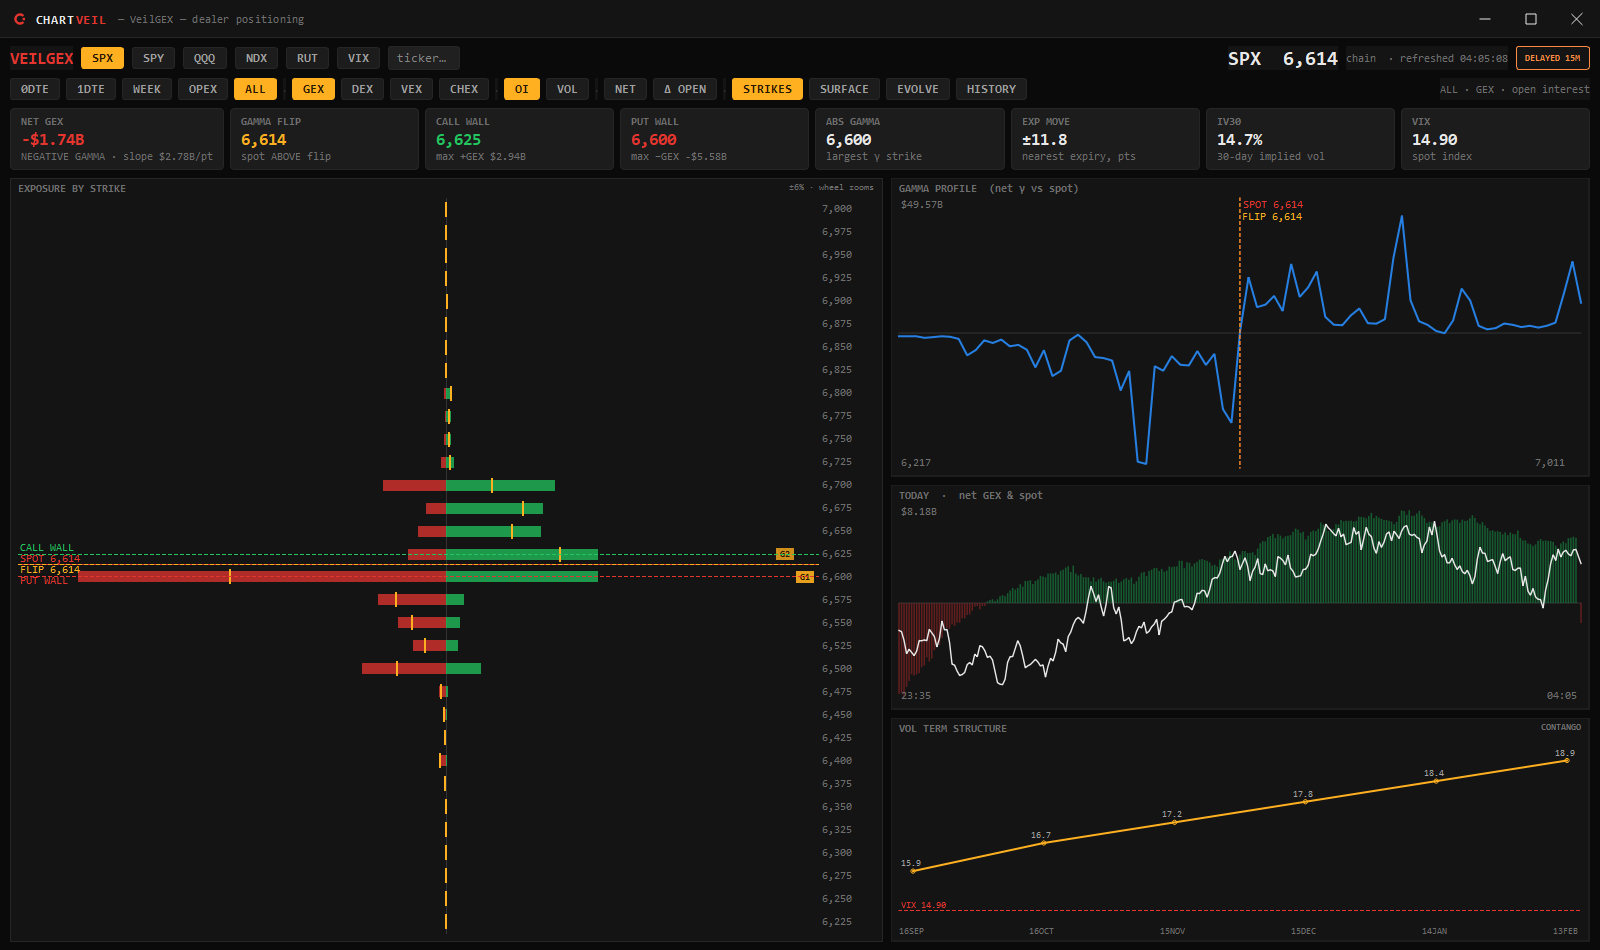Click the VIX 14.90 card

(x=1495, y=139)
